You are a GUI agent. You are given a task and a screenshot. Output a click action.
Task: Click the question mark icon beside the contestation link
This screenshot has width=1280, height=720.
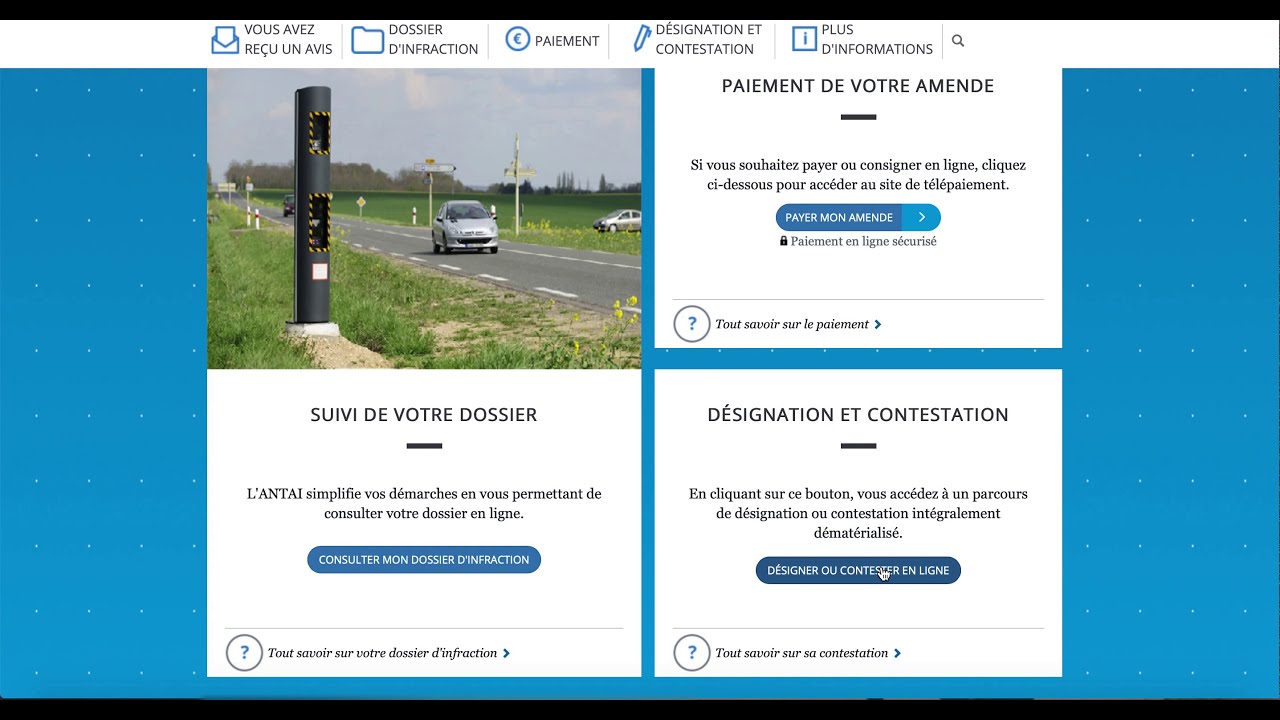[692, 653]
